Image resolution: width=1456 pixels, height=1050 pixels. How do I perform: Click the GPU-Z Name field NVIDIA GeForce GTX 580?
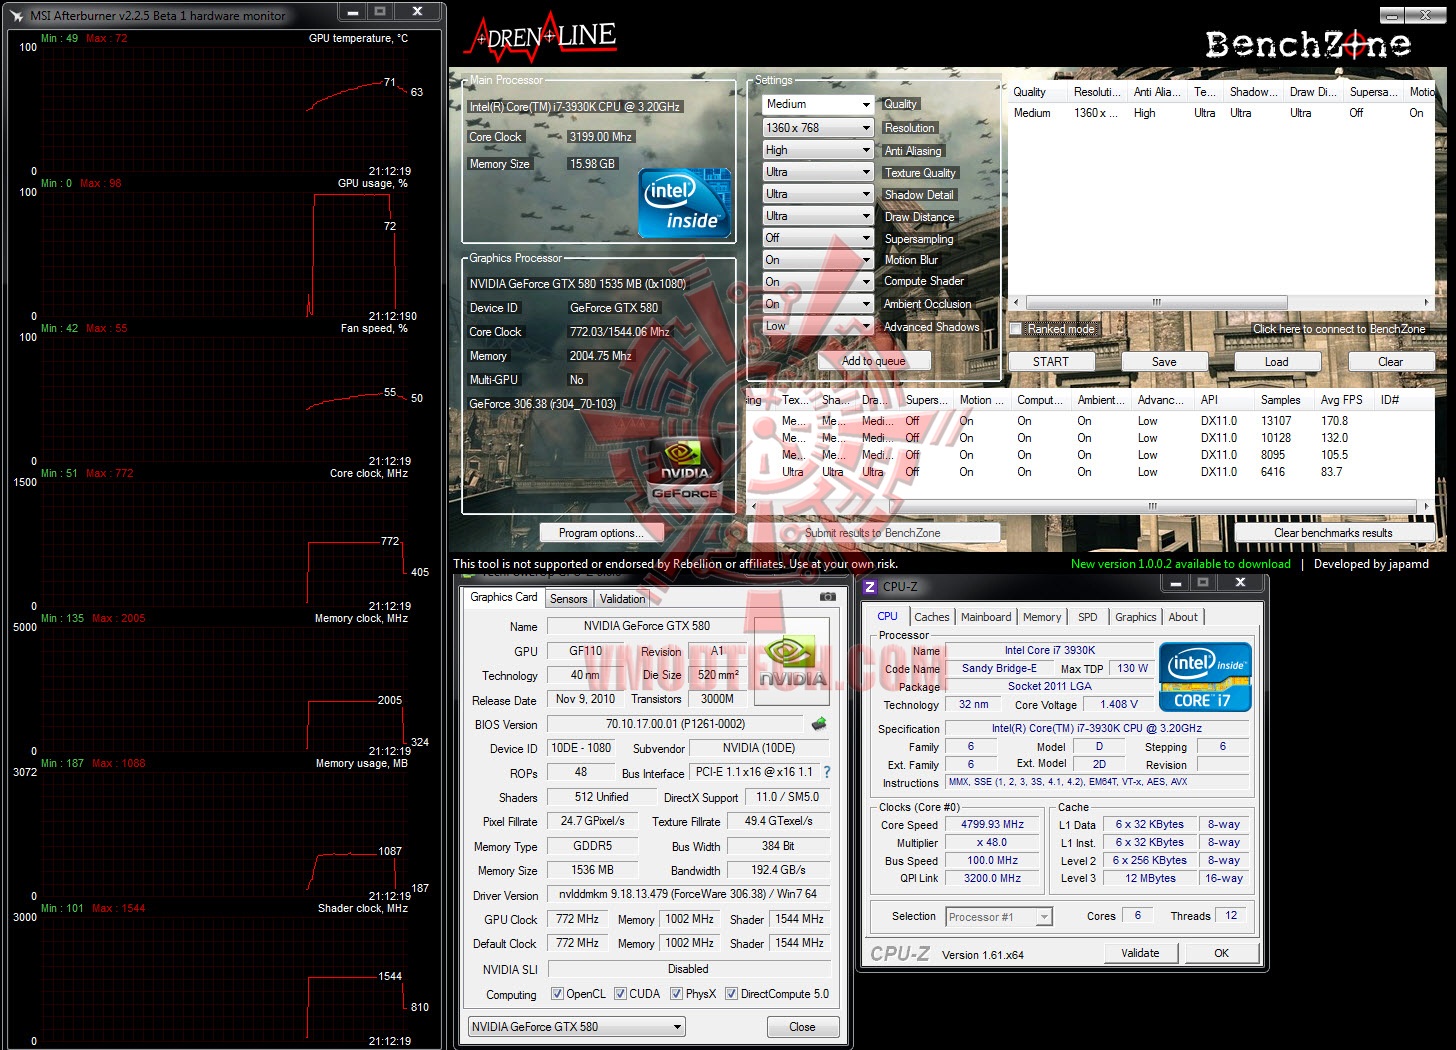tap(646, 626)
